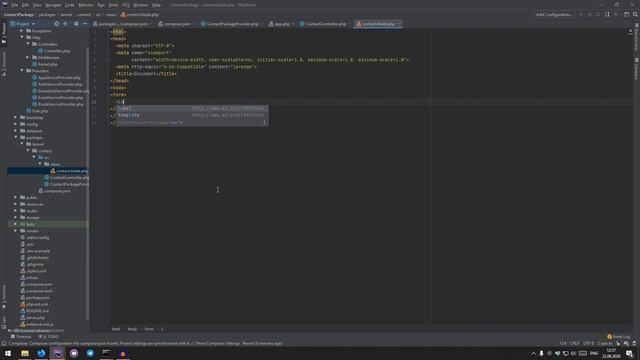
Task: Click the UTF-8 encoding in the status bar
Action: point(588,343)
